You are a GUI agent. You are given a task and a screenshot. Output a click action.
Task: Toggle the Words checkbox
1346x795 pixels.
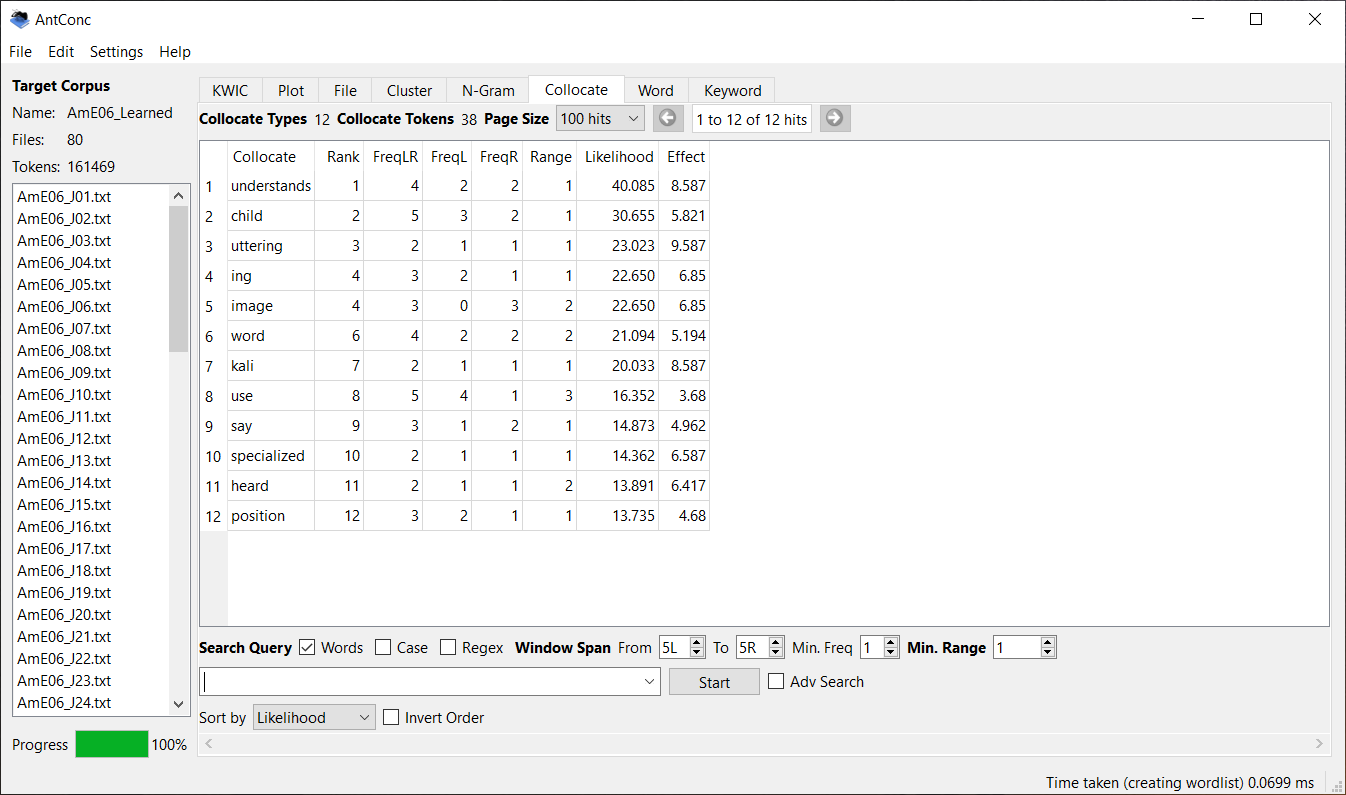click(307, 648)
